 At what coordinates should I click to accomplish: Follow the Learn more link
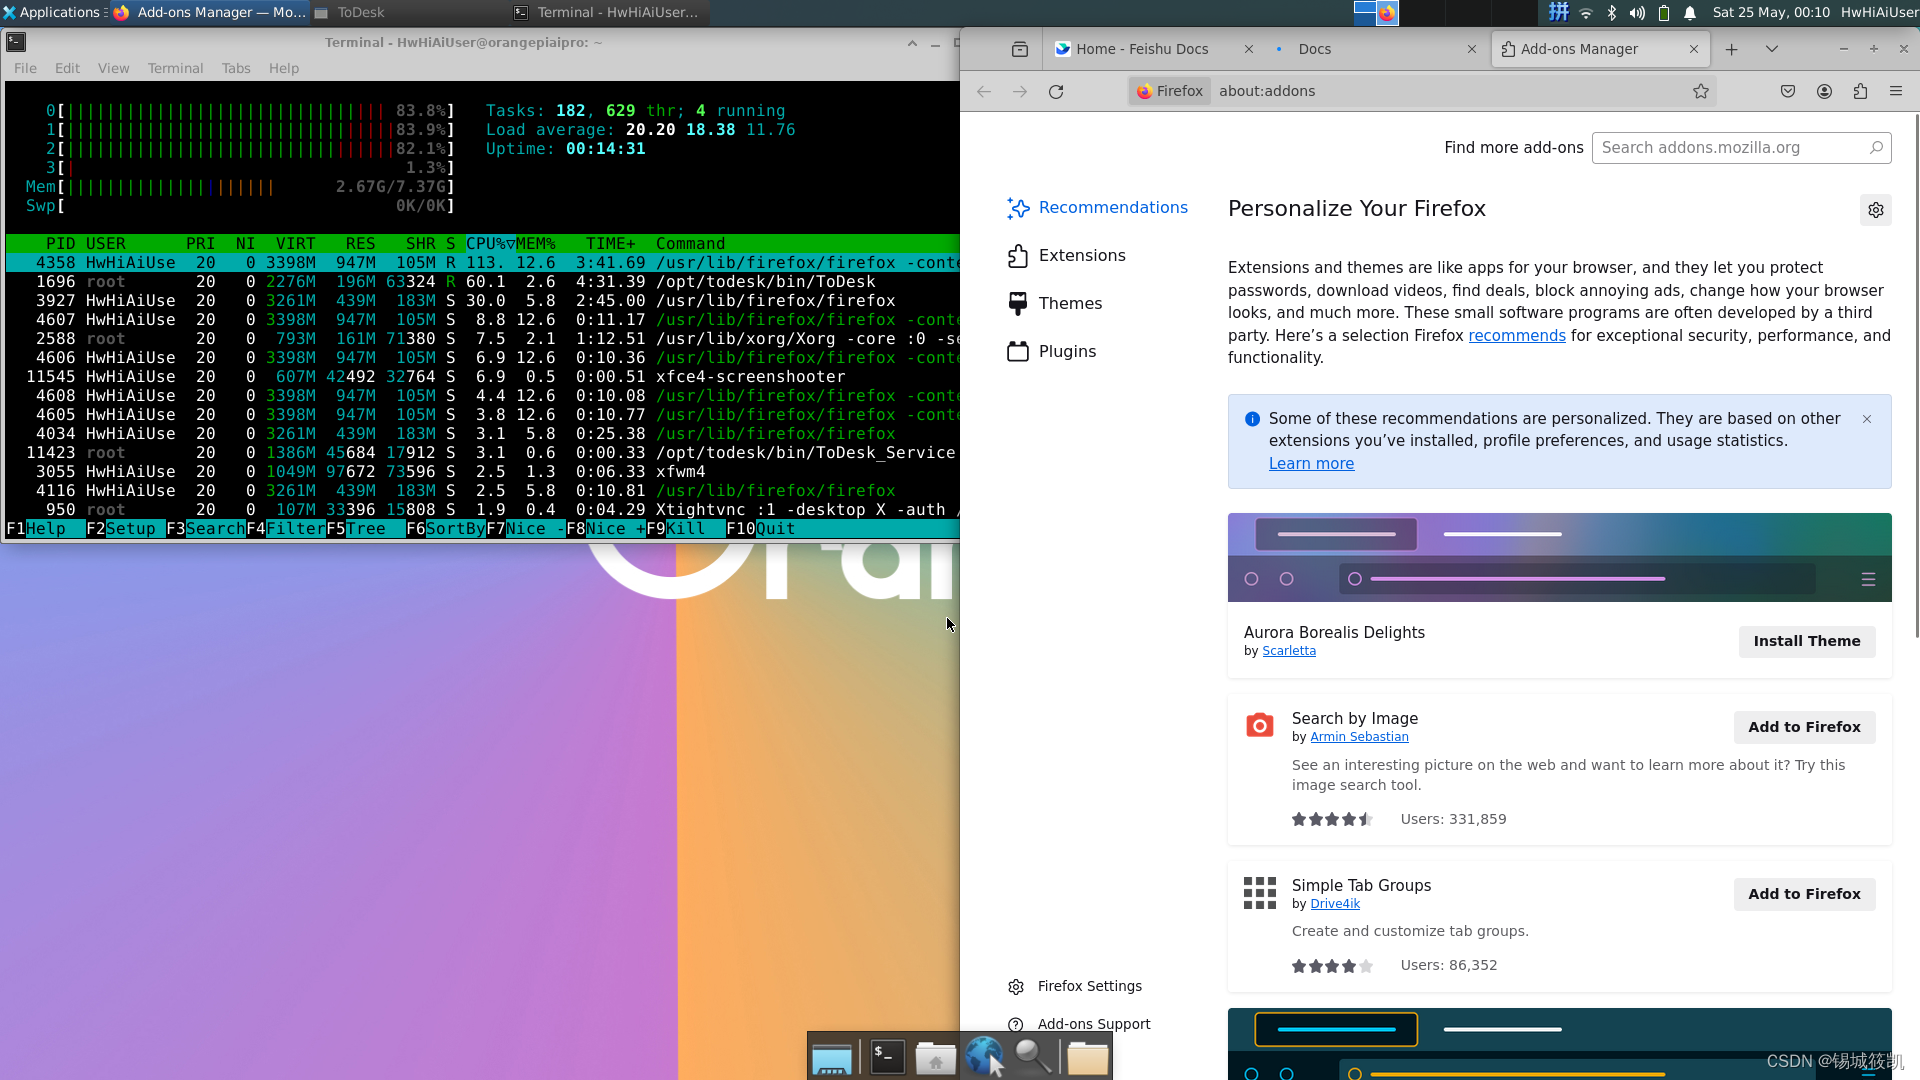pyautogui.click(x=1311, y=464)
